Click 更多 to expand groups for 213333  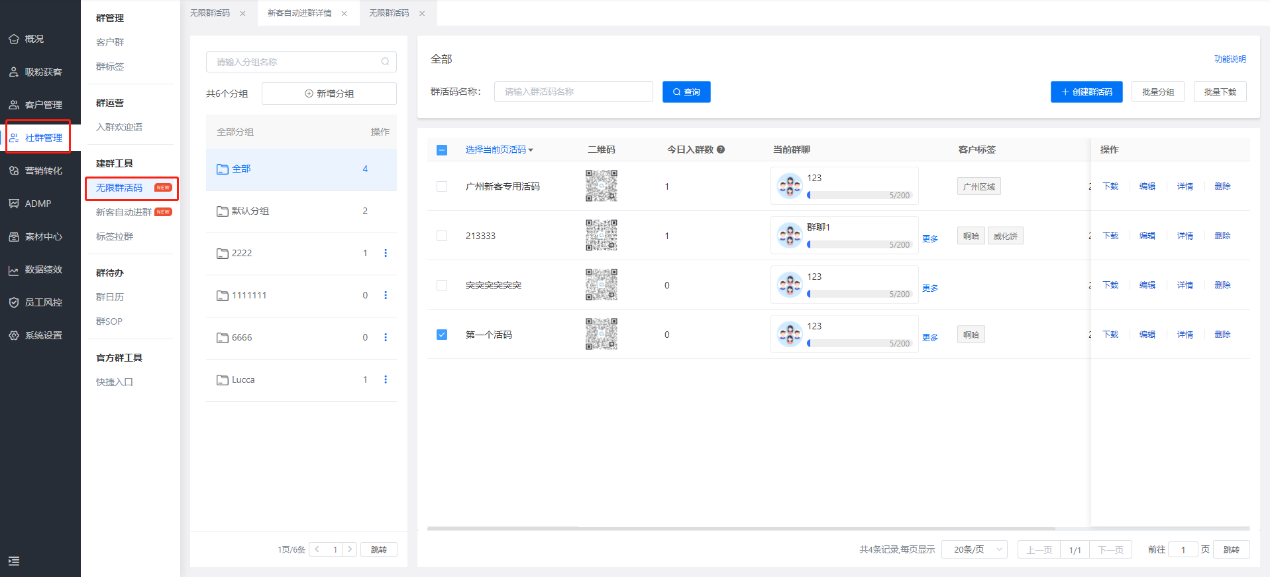(x=930, y=238)
